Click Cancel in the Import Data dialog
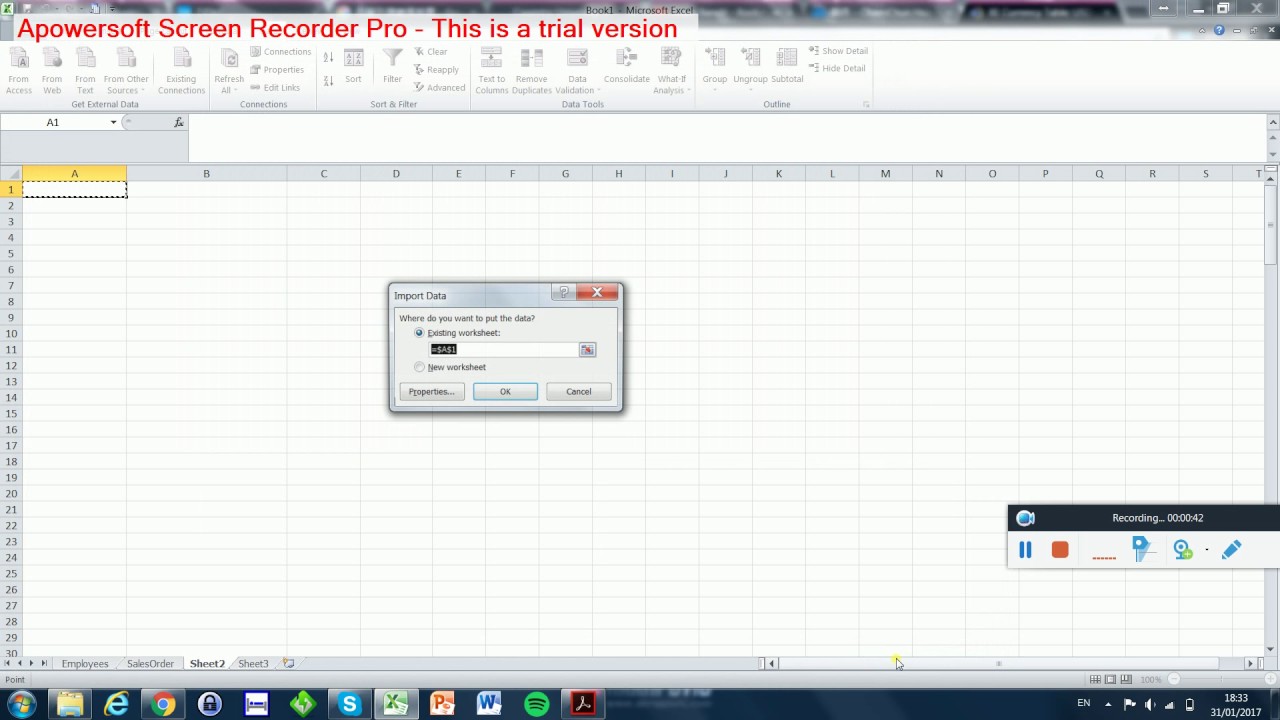1280x720 pixels. pos(578,391)
